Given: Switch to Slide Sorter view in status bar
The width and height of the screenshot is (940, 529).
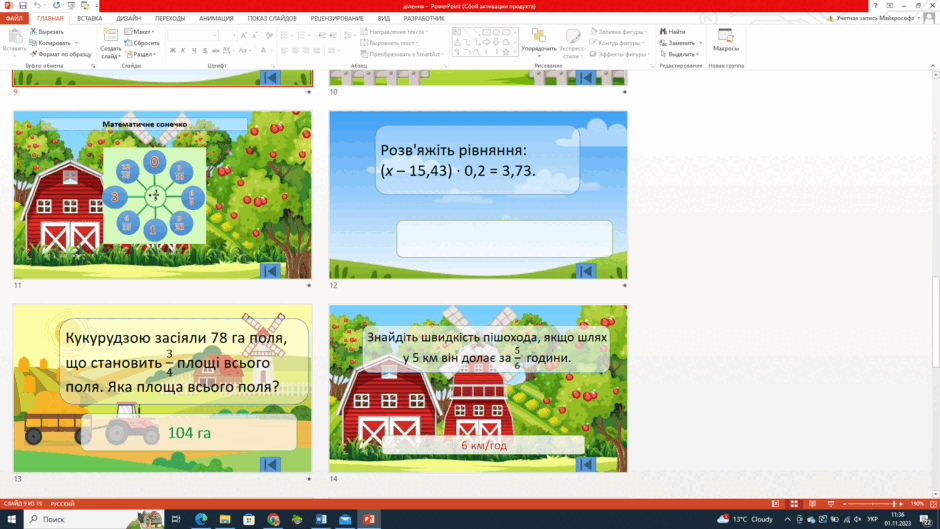Looking at the screenshot, I should 794,504.
